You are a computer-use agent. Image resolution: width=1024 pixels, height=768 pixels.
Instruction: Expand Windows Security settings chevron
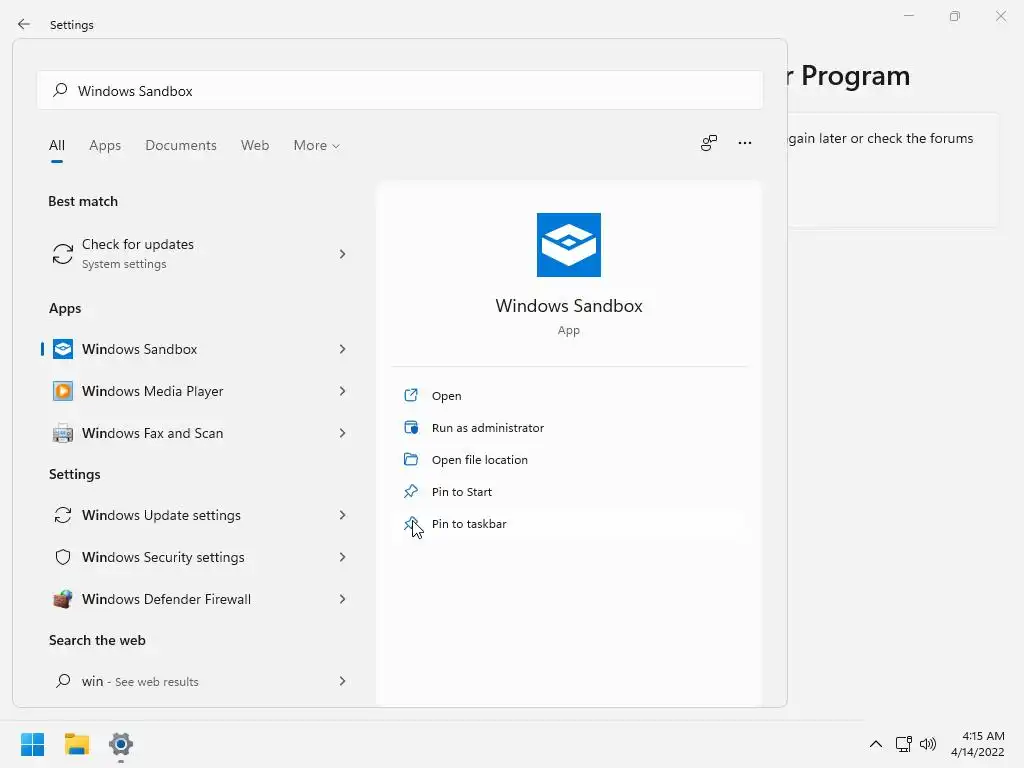coord(342,557)
